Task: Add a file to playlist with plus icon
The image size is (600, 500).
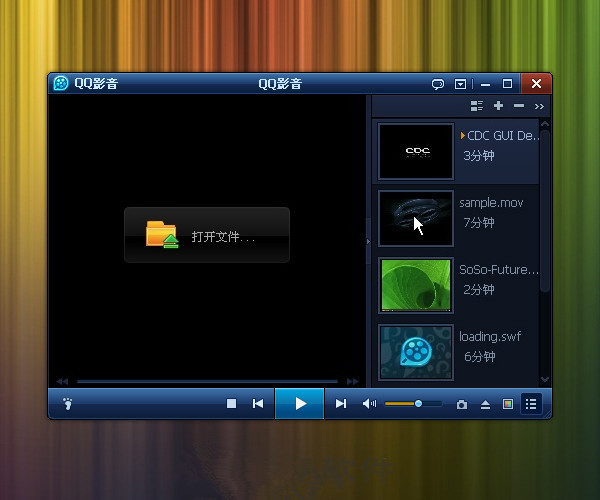Action: [x=498, y=106]
